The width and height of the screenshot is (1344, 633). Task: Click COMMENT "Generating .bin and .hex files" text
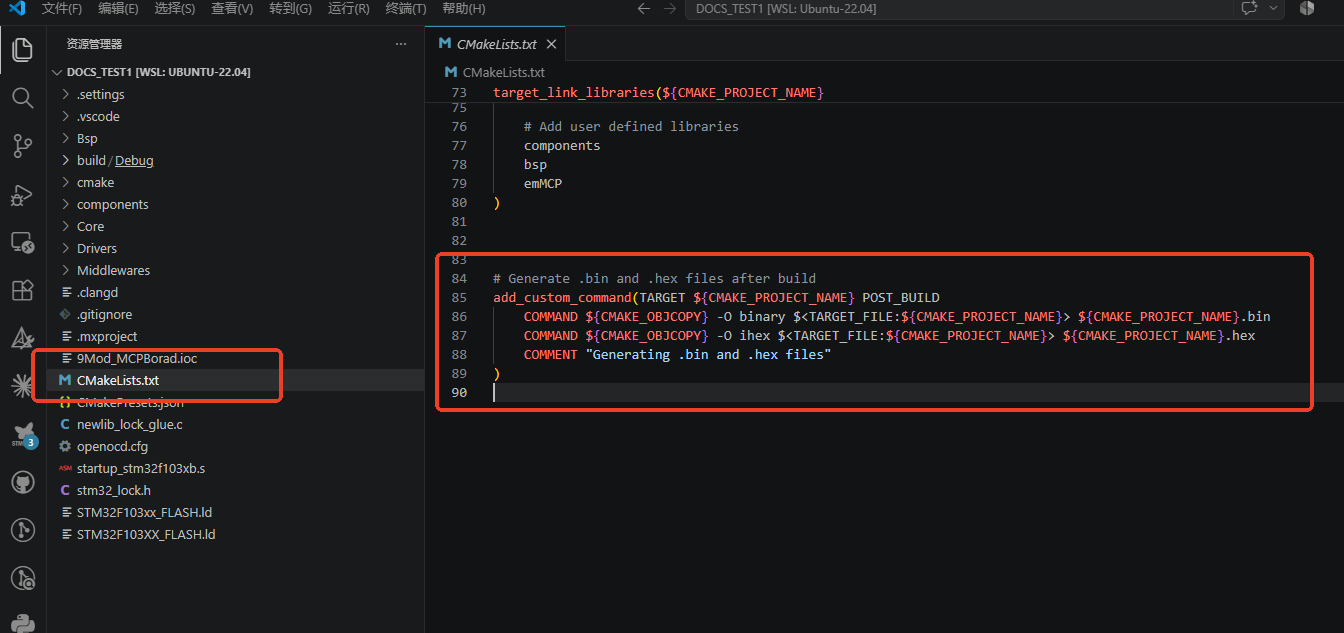(x=677, y=355)
